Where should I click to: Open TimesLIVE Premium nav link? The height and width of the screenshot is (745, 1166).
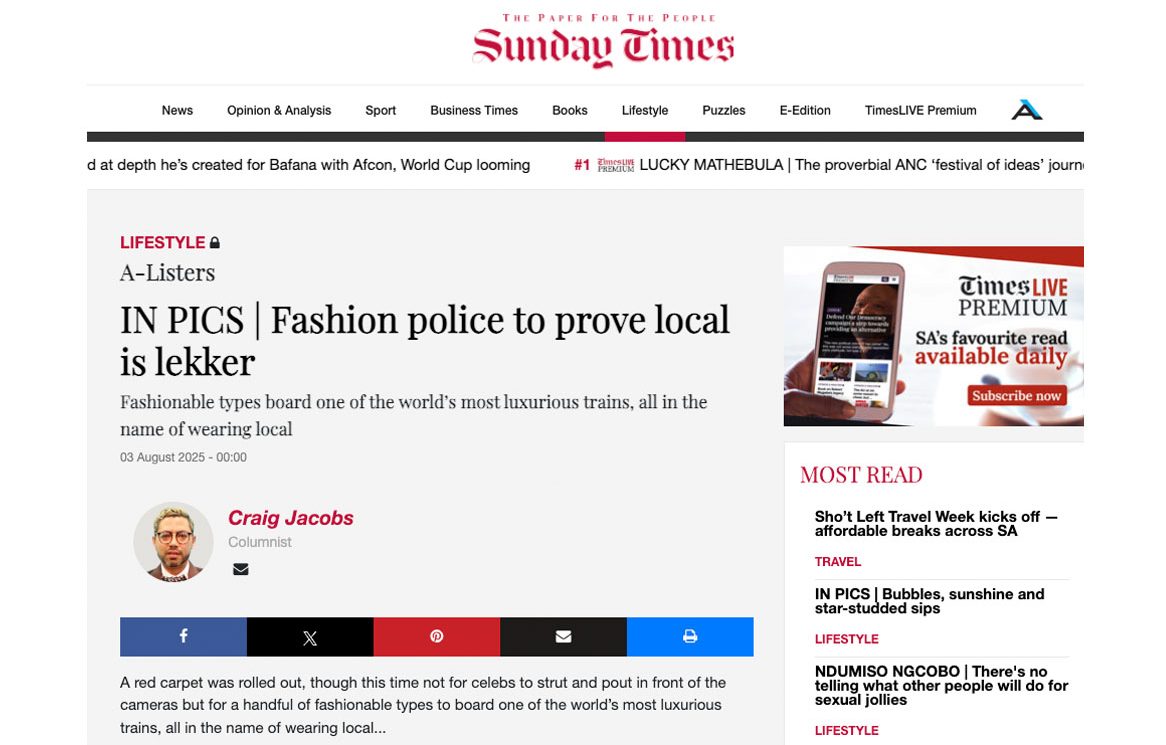coord(920,110)
